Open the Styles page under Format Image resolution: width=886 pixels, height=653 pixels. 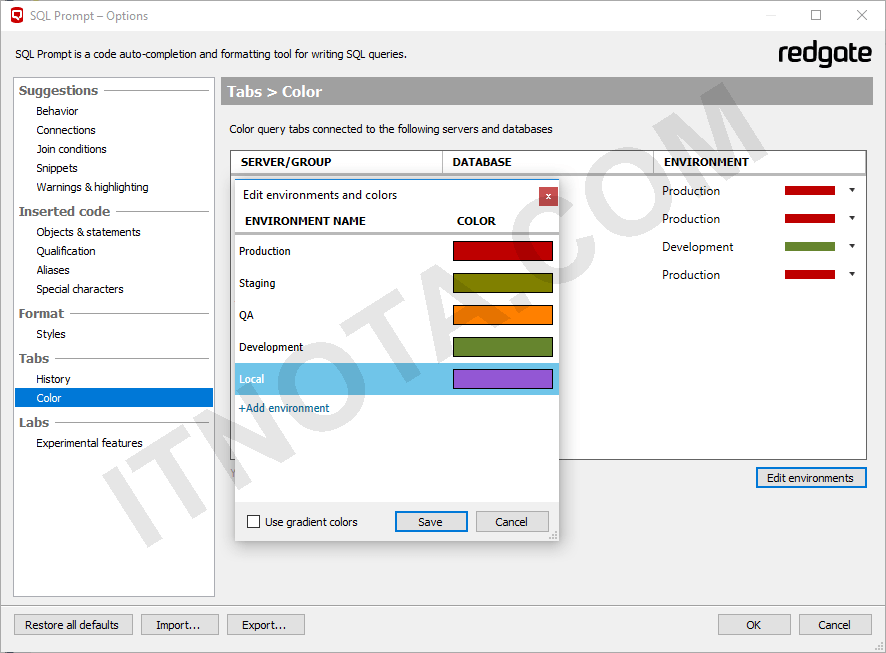coord(53,333)
